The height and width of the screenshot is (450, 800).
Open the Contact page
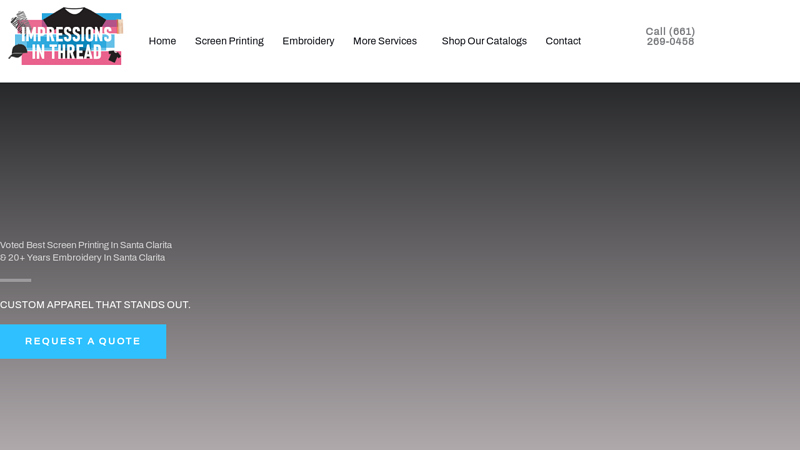tap(563, 41)
